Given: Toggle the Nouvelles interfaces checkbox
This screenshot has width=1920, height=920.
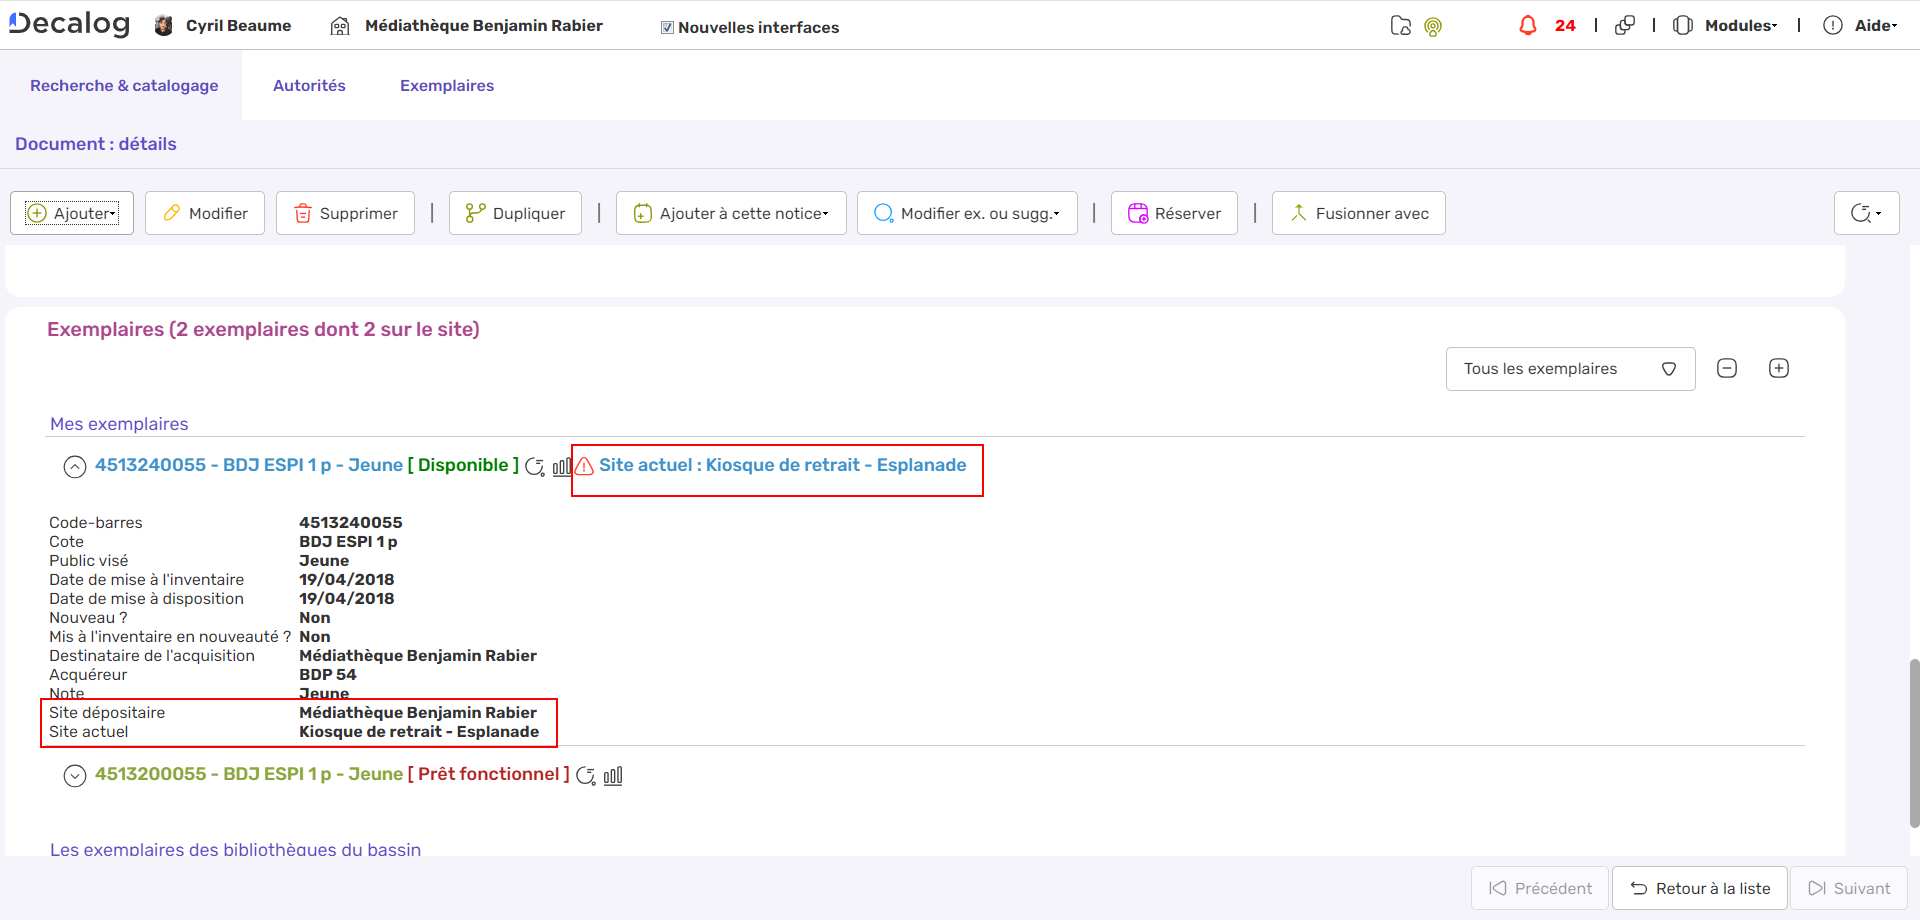Looking at the screenshot, I should point(667,28).
